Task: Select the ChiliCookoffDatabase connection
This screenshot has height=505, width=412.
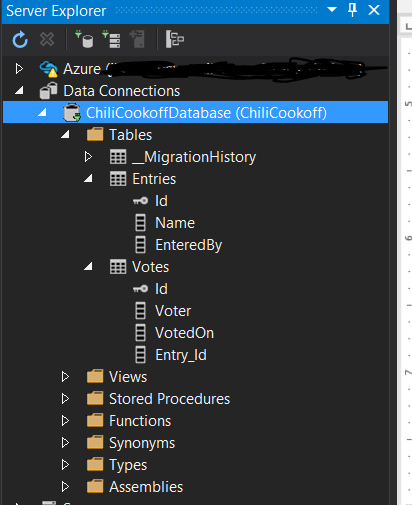Action: click(195, 112)
